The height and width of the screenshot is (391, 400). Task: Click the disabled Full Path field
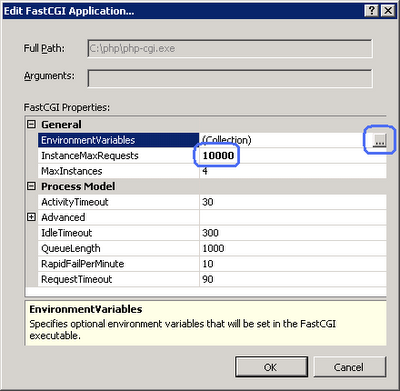pyautogui.click(x=230, y=49)
